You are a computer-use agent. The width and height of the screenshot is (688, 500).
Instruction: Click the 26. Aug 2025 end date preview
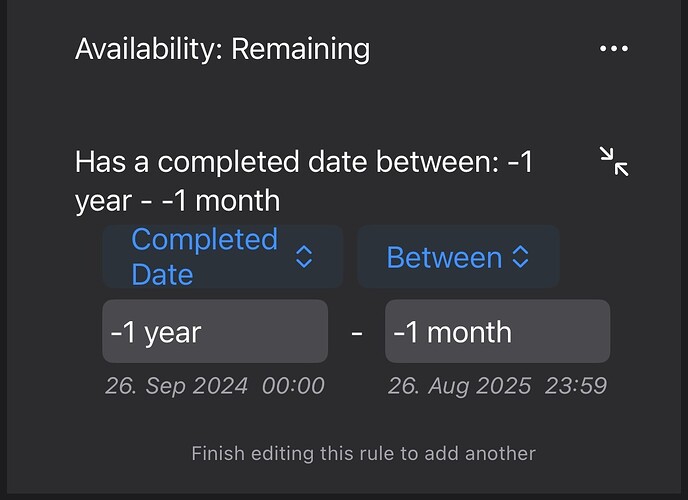[x=459, y=386]
